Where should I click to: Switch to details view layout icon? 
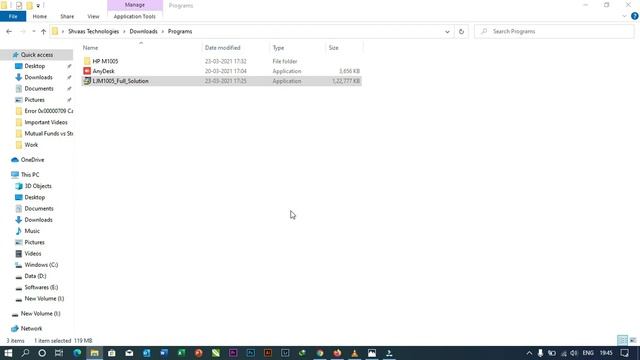coord(622,340)
